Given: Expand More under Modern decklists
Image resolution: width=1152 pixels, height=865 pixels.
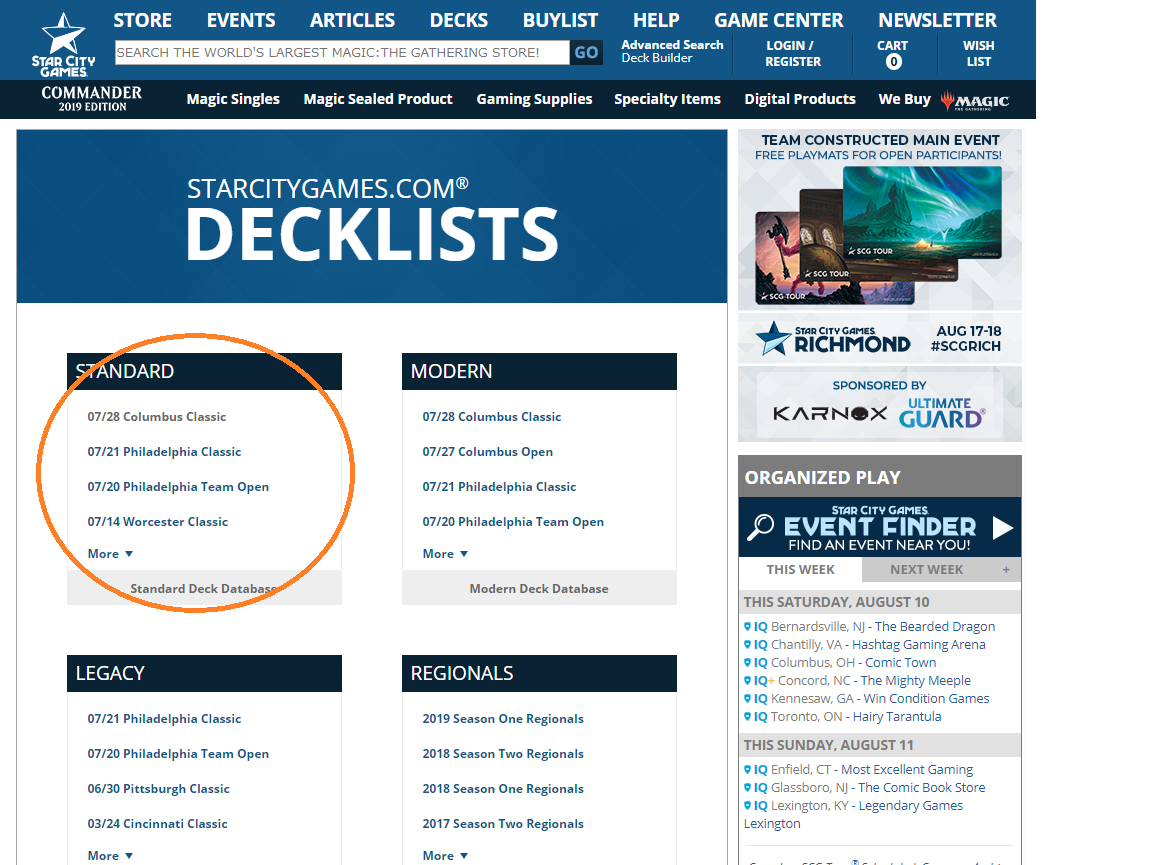Looking at the screenshot, I should click(445, 553).
